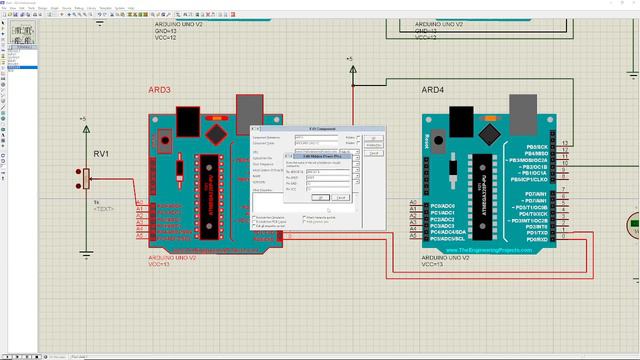This screenshot has width=640, height=360.
Task: Select the Wire label mode tool
Action: pyautogui.click(x=3, y=40)
